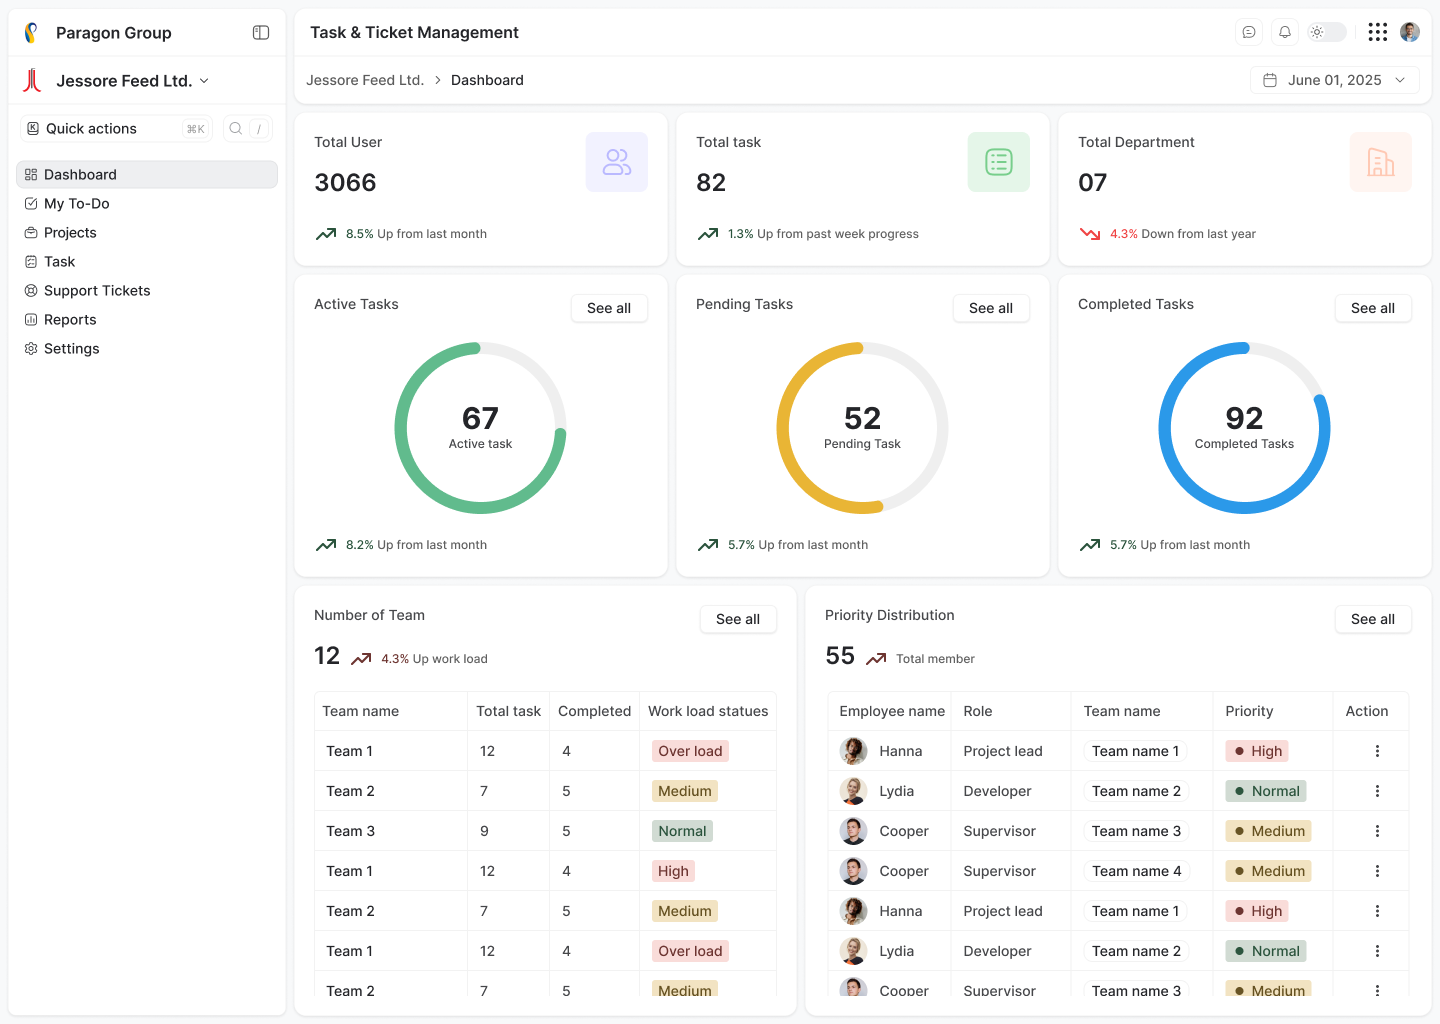This screenshot has width=1440, height=1024.
Task: Open the notifications bell
Action: 1285,32
